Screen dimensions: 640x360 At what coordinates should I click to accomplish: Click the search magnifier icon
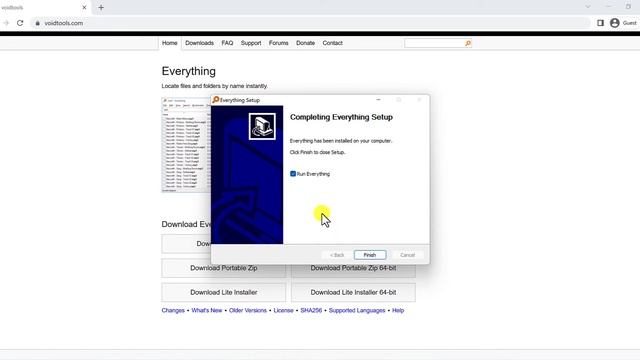[x=468, y=43]
